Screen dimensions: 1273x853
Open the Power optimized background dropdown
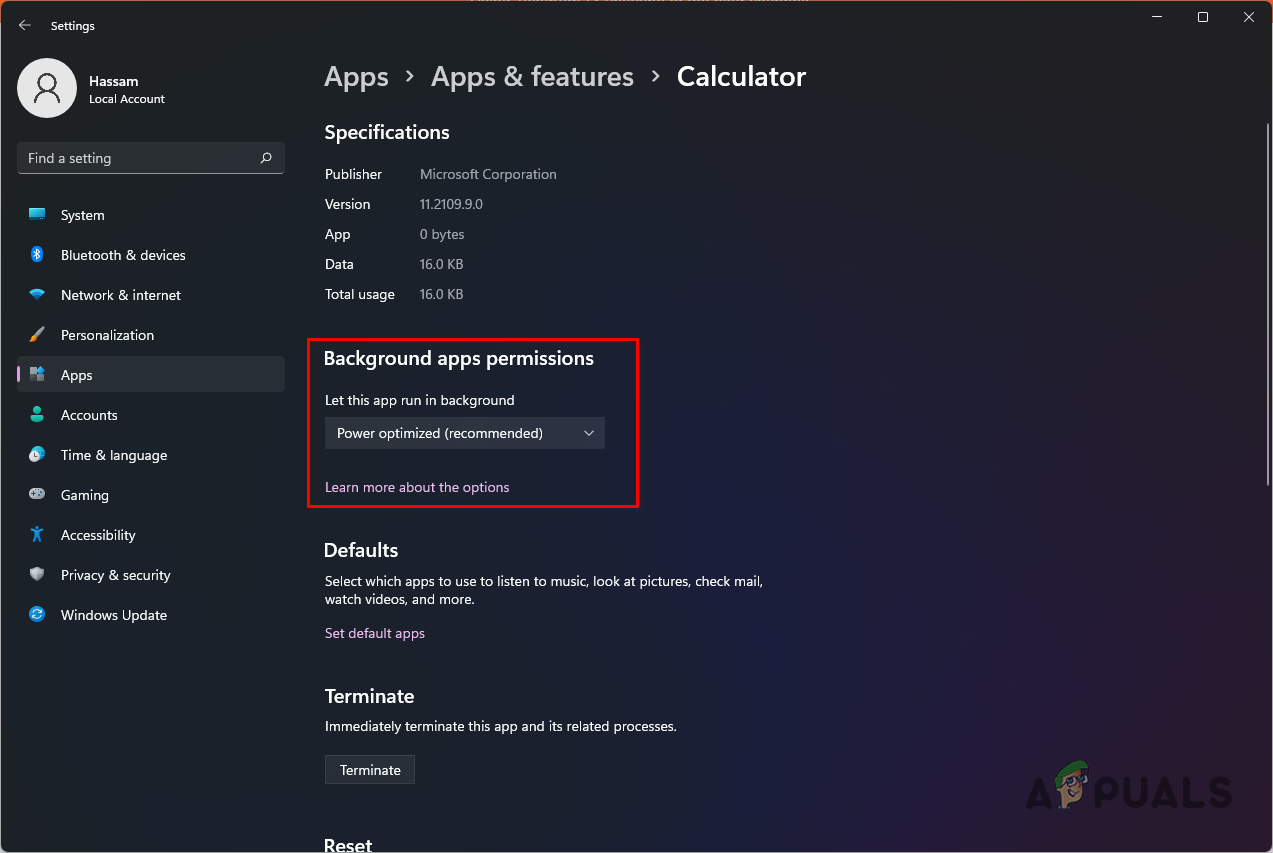click(465, 433)
